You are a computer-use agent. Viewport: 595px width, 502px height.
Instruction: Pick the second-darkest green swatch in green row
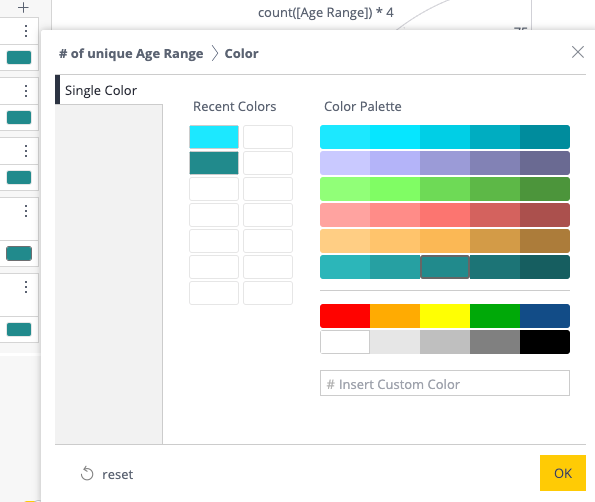coord(495,189)
